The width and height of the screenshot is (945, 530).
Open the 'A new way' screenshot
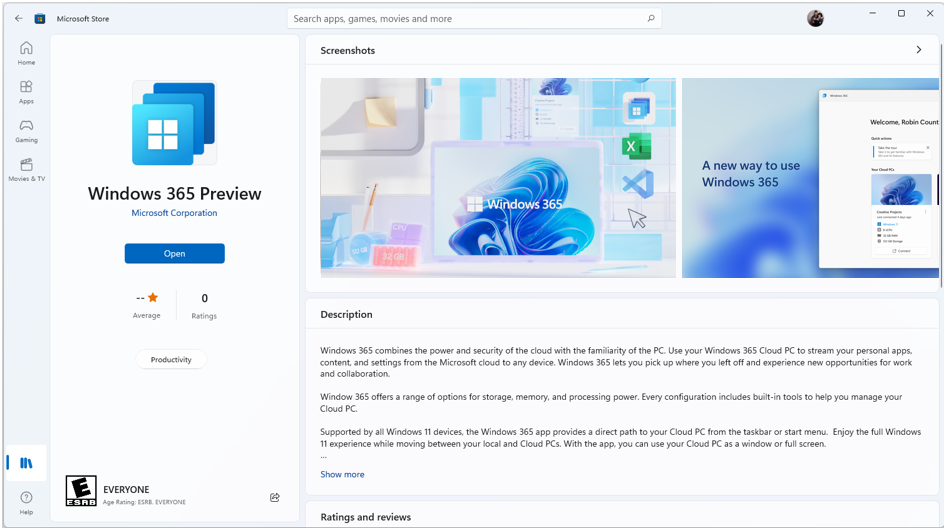pos(810,178)
